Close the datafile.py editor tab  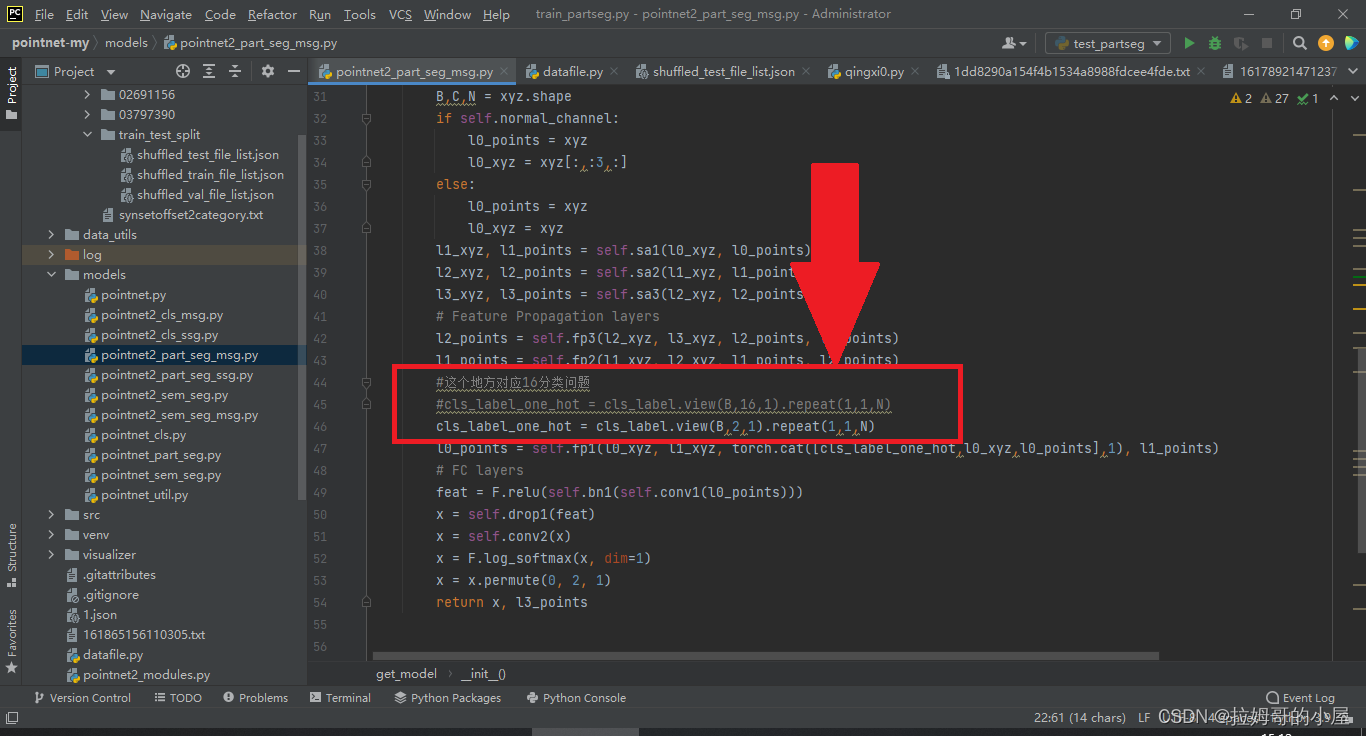pos(614,72)
